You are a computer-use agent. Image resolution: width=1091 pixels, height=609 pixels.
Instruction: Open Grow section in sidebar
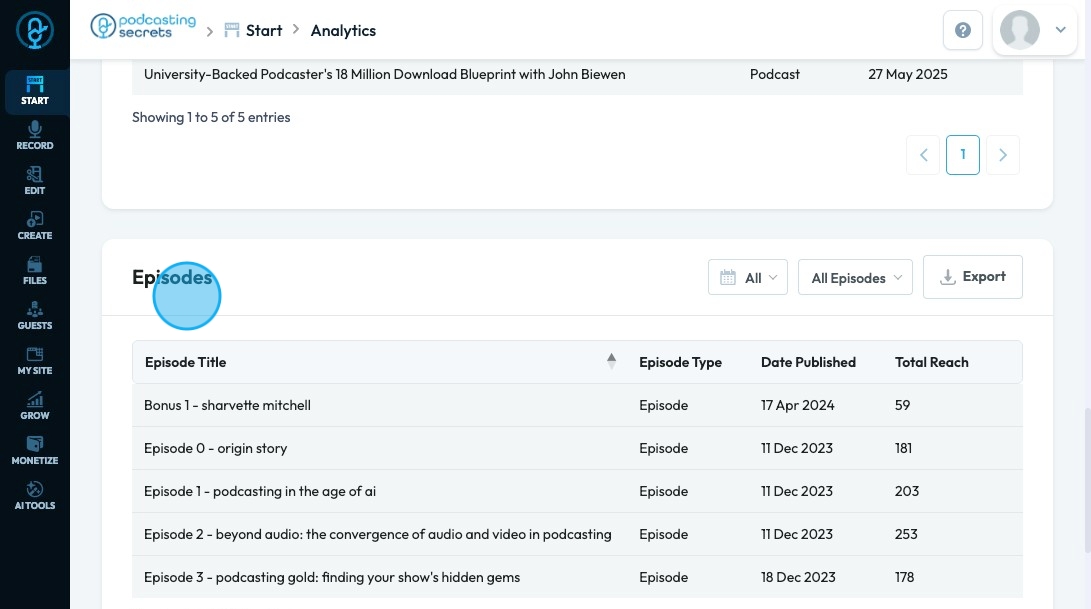34,406
